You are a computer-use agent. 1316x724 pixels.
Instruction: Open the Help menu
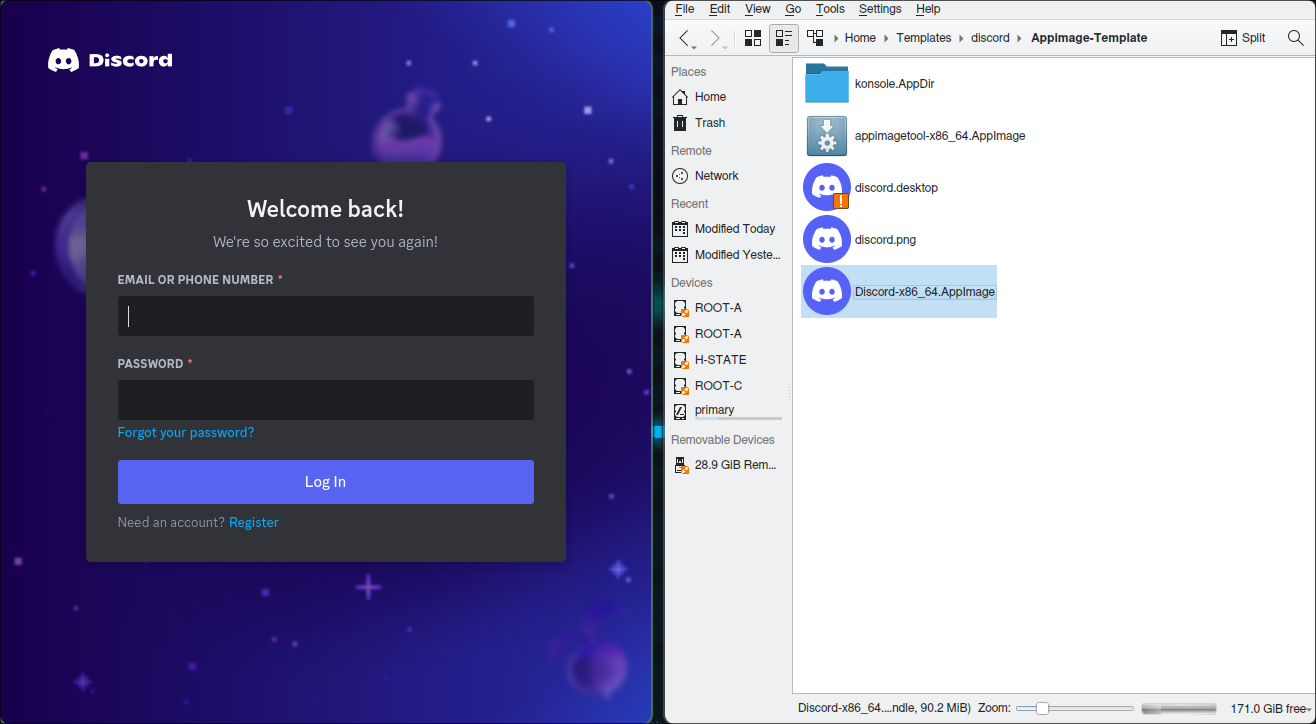coord(928,9)
